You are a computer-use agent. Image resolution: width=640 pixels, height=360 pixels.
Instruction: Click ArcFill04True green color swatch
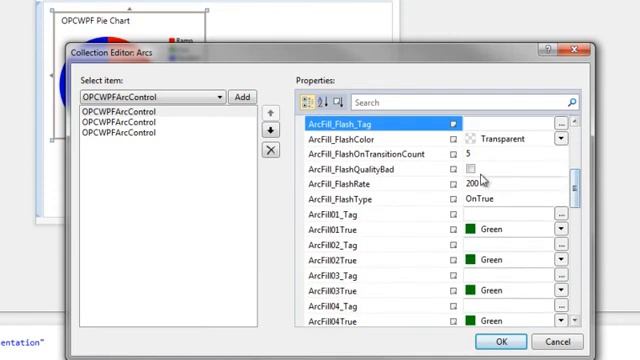point(471,320)
